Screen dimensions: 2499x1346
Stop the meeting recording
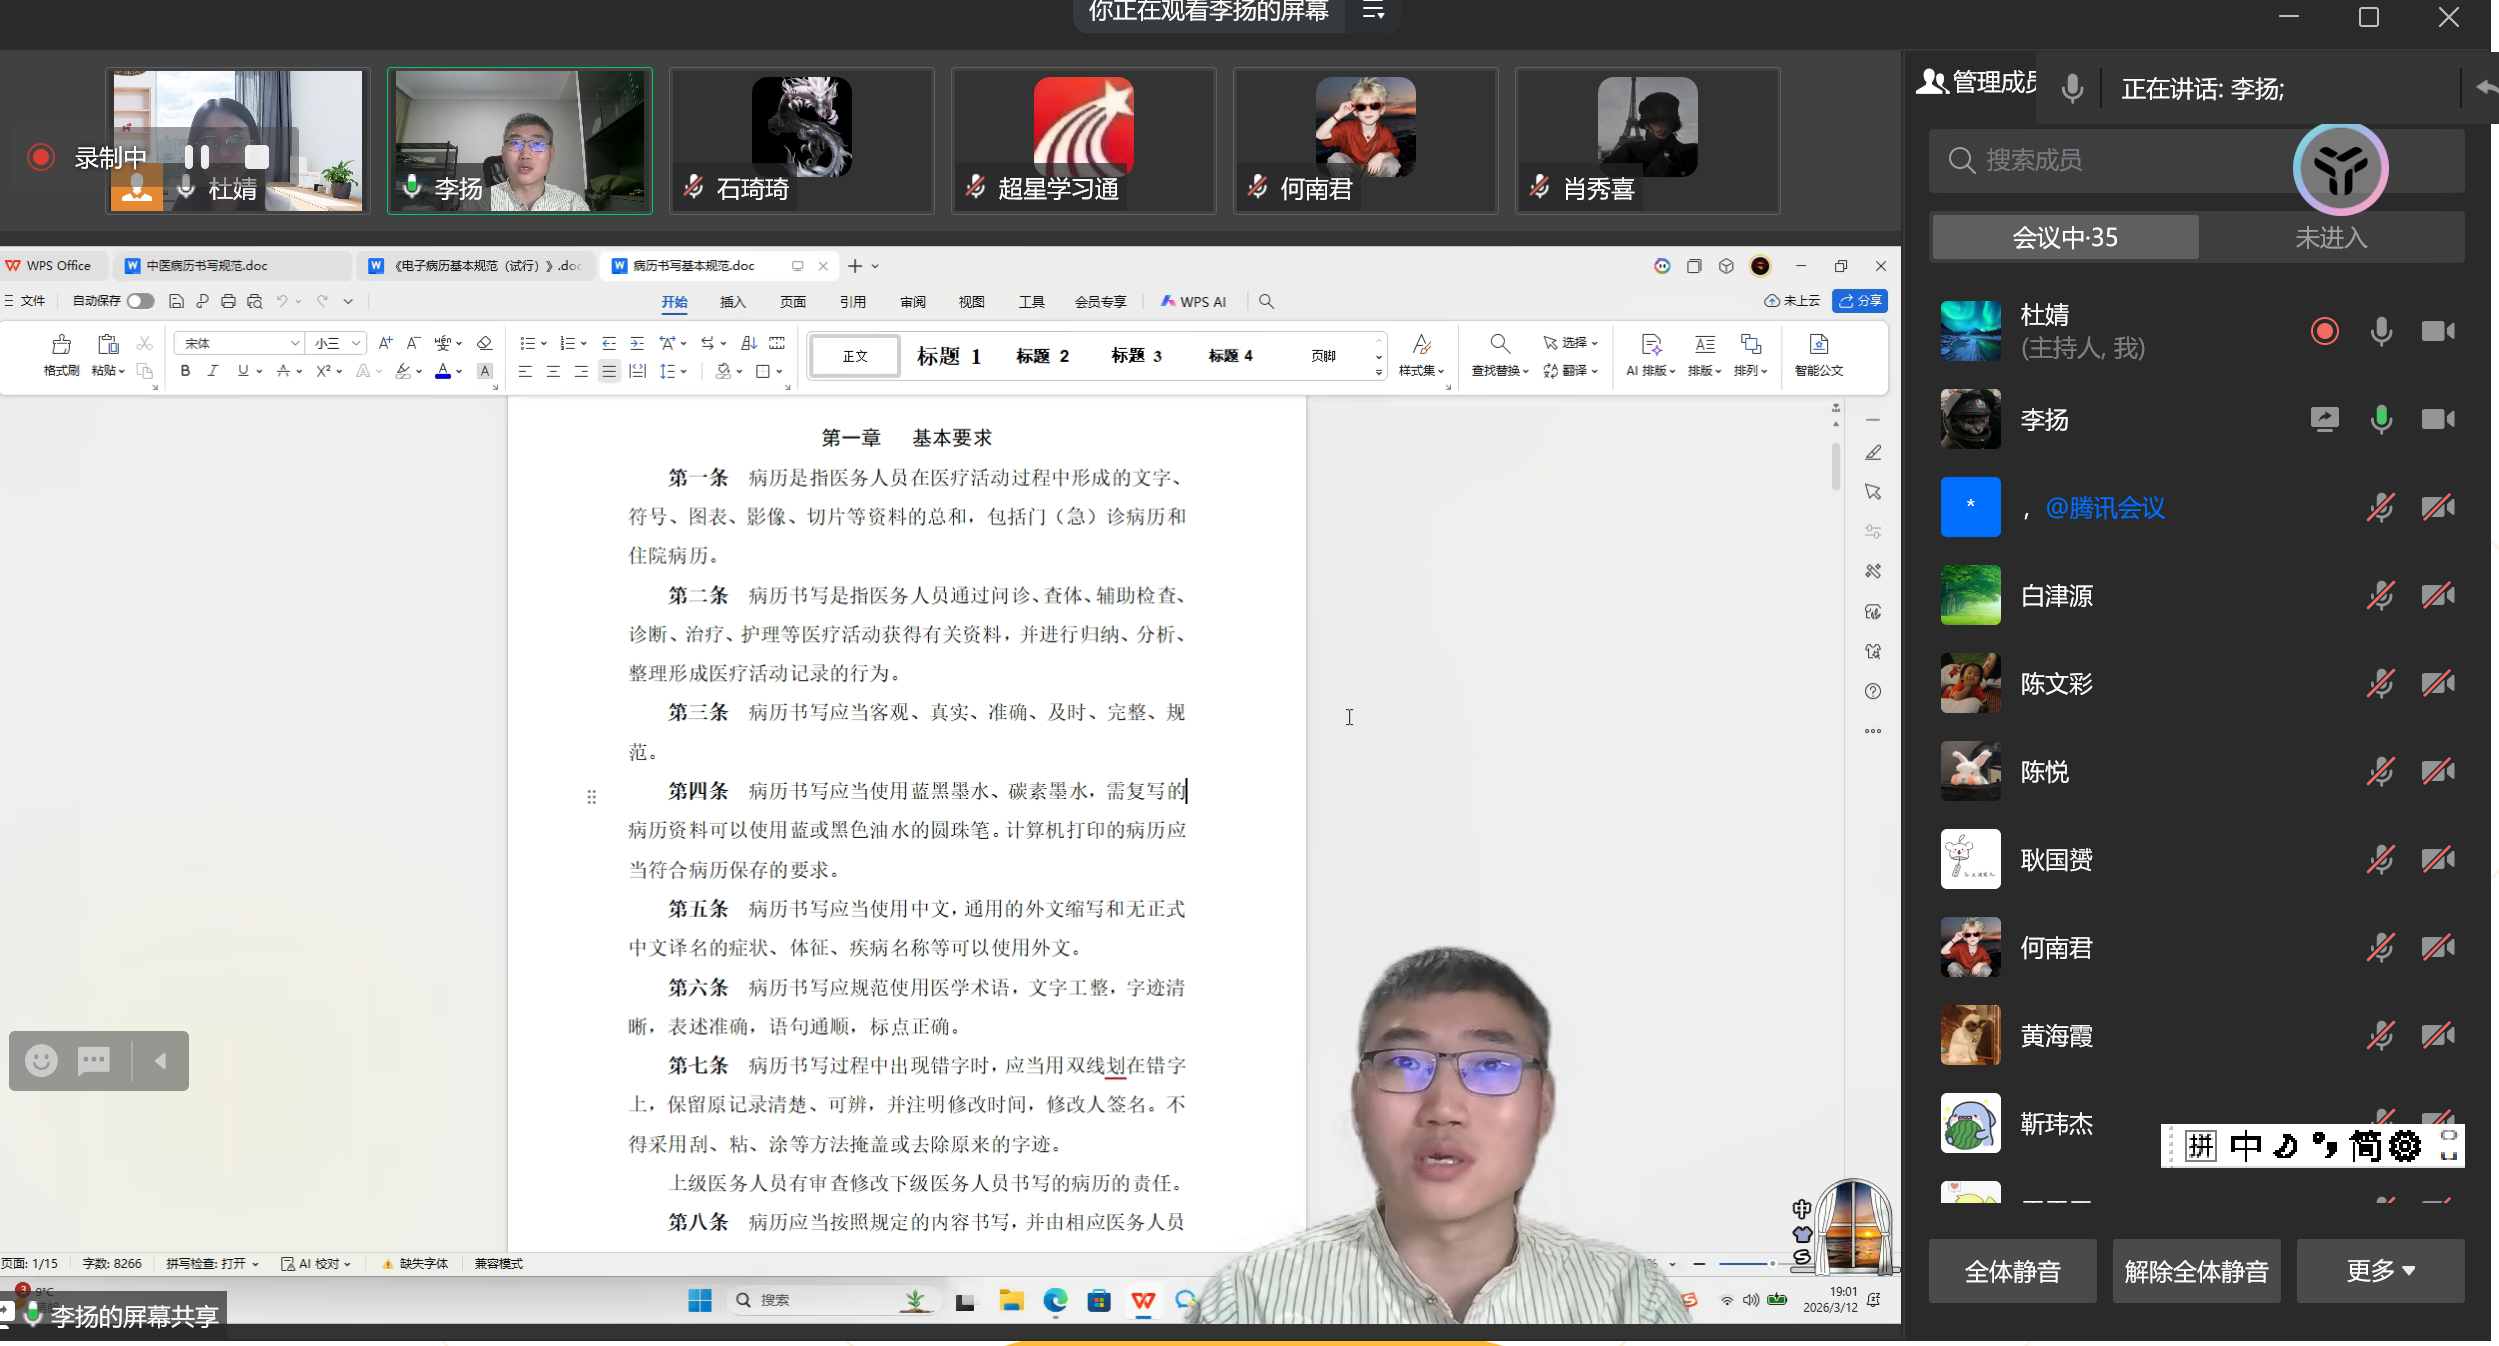coord(257,157)
